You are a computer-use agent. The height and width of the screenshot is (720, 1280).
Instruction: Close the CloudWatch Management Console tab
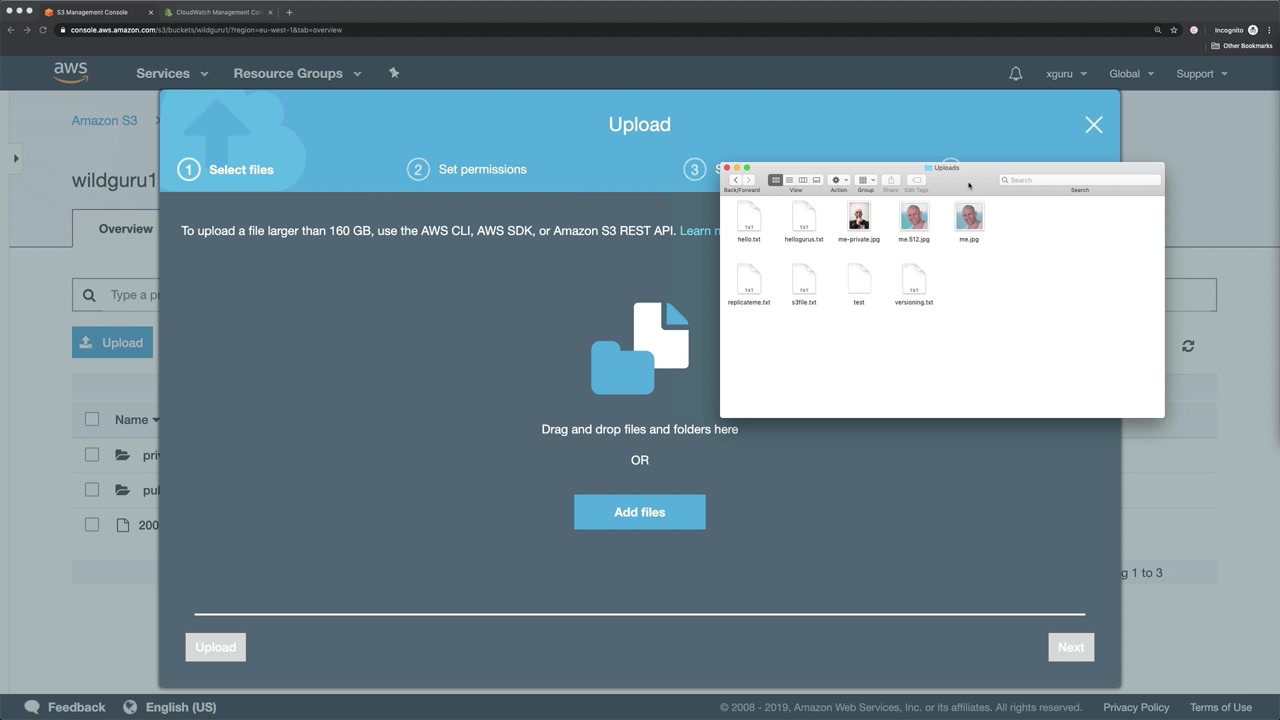click(x=270, y=12)
